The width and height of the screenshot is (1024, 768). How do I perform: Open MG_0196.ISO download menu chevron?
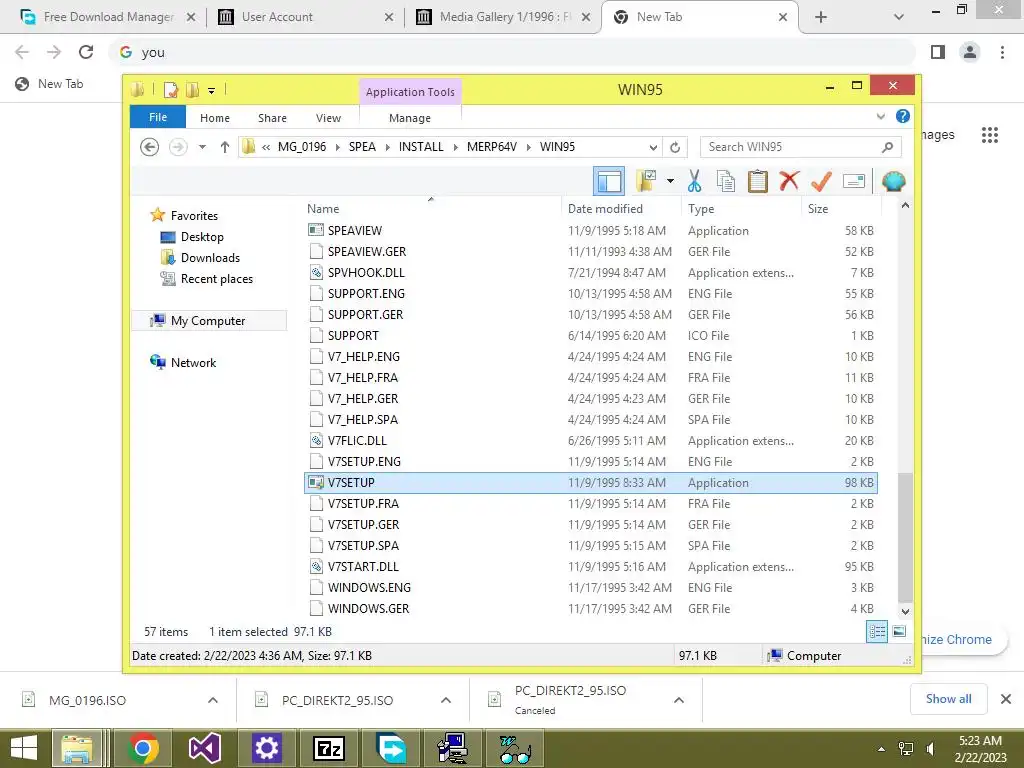coord(213,700)
